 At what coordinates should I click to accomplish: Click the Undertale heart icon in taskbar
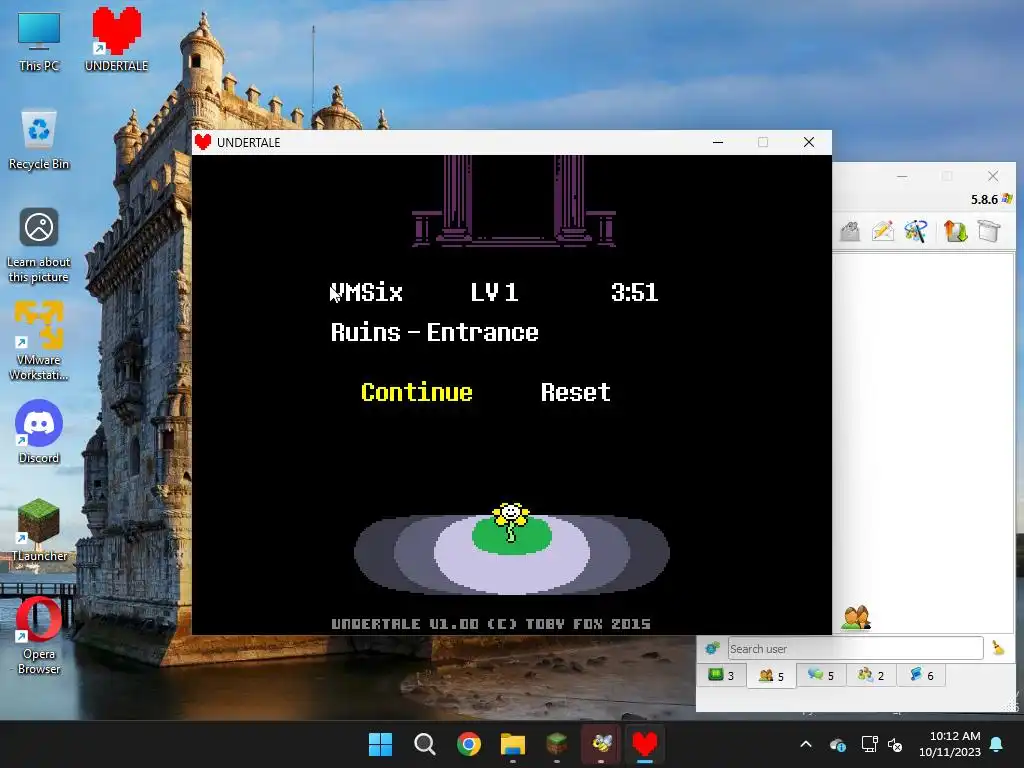645,744
